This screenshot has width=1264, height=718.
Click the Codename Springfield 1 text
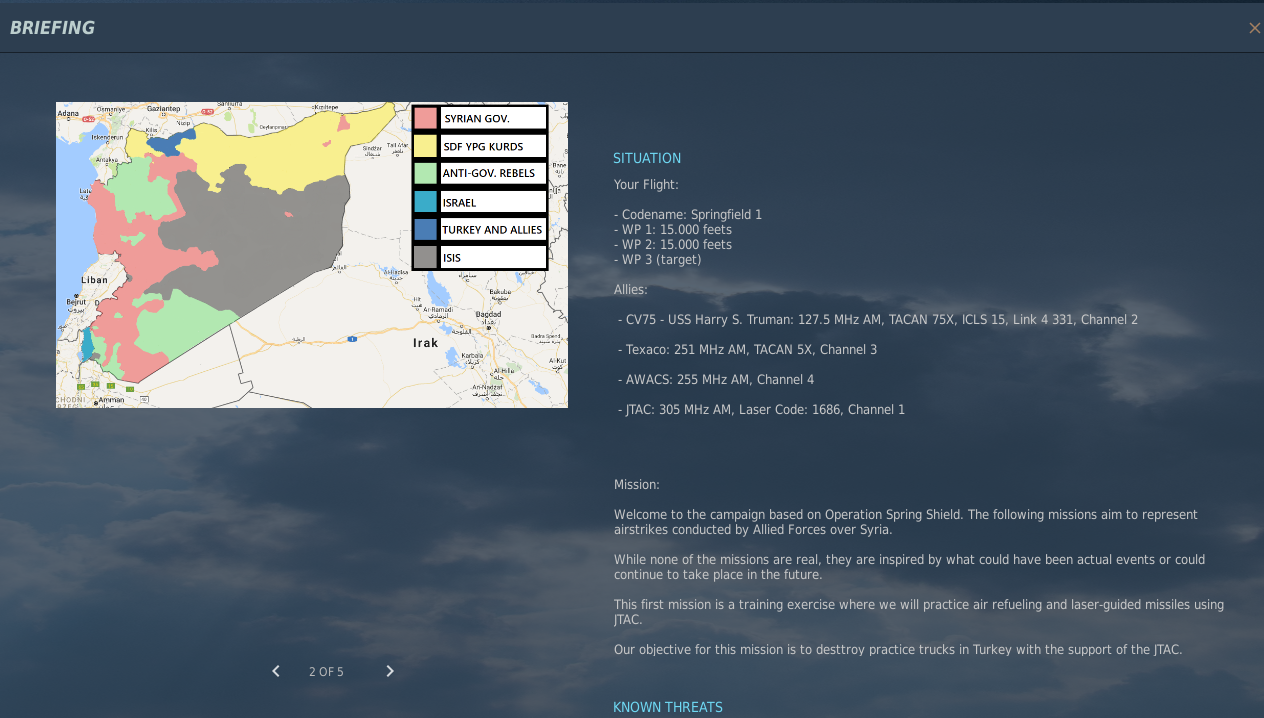pyautogui.click(x=688, y=214)
